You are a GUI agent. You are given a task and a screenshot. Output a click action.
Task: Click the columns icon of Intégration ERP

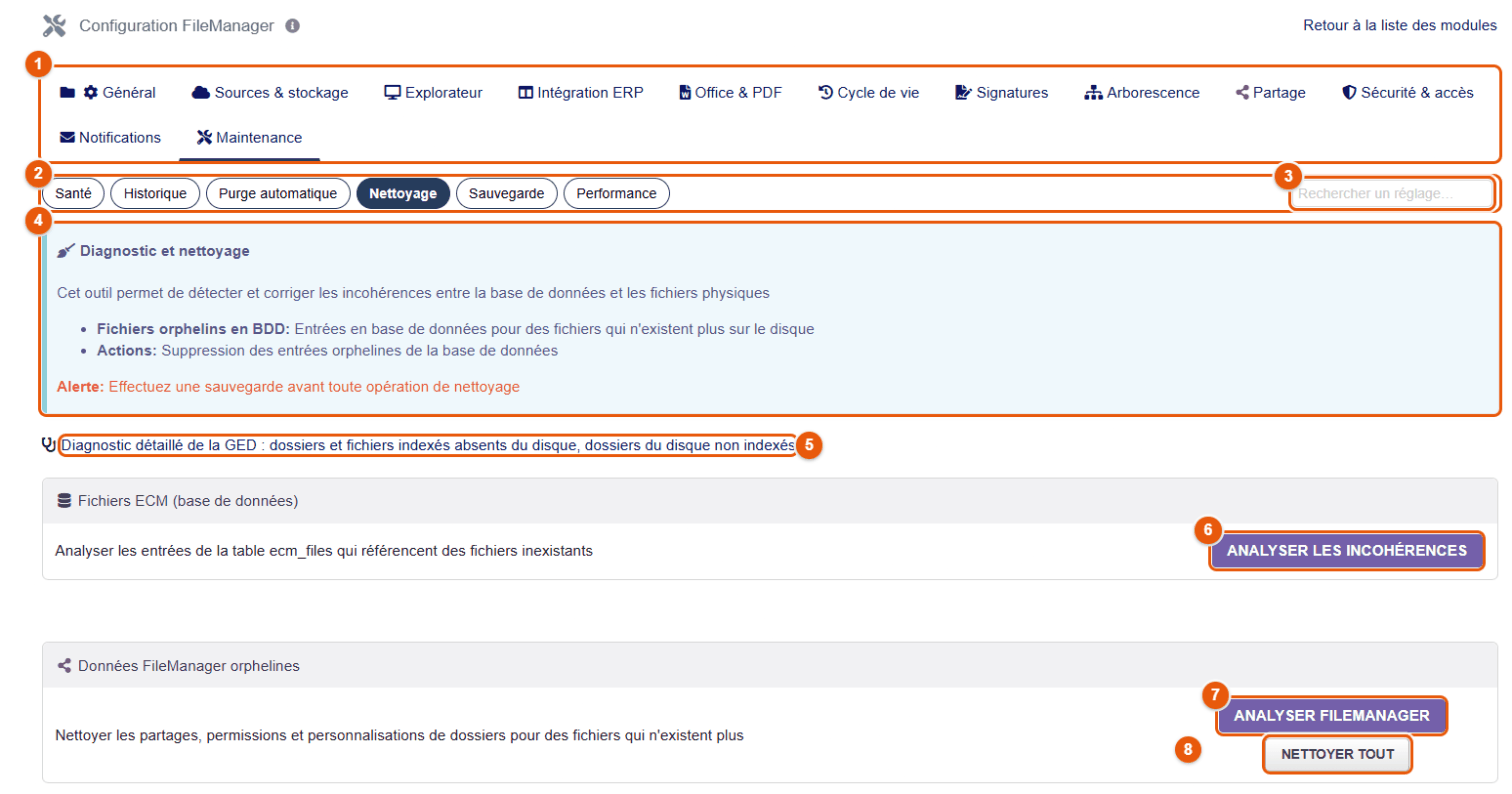click(526, 93)
